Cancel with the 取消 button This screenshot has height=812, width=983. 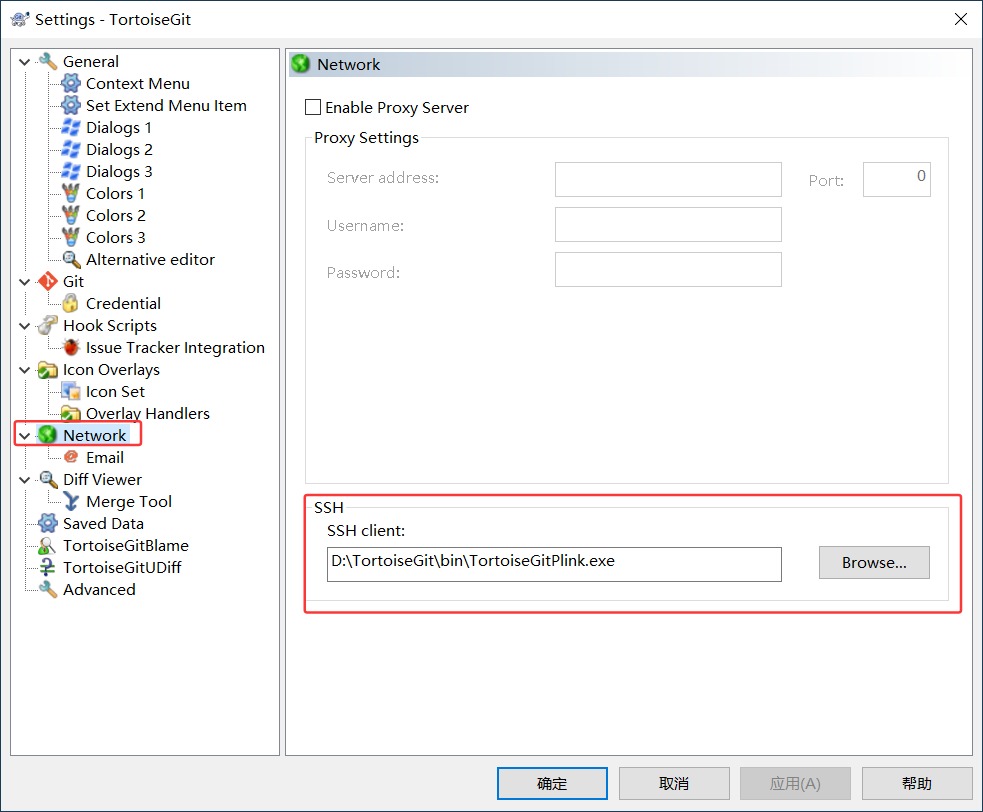coord(674,783)
